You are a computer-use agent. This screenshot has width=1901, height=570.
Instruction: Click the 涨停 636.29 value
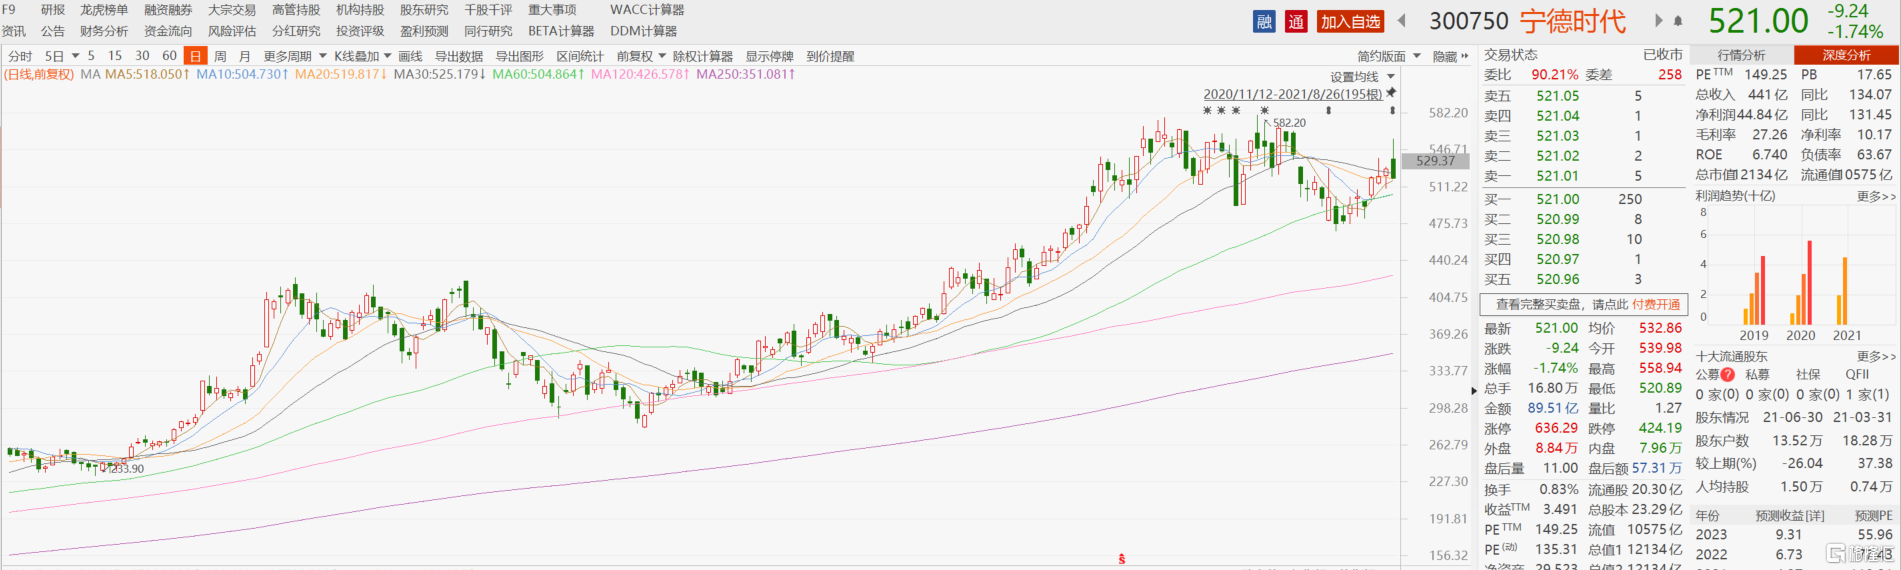1557,428
